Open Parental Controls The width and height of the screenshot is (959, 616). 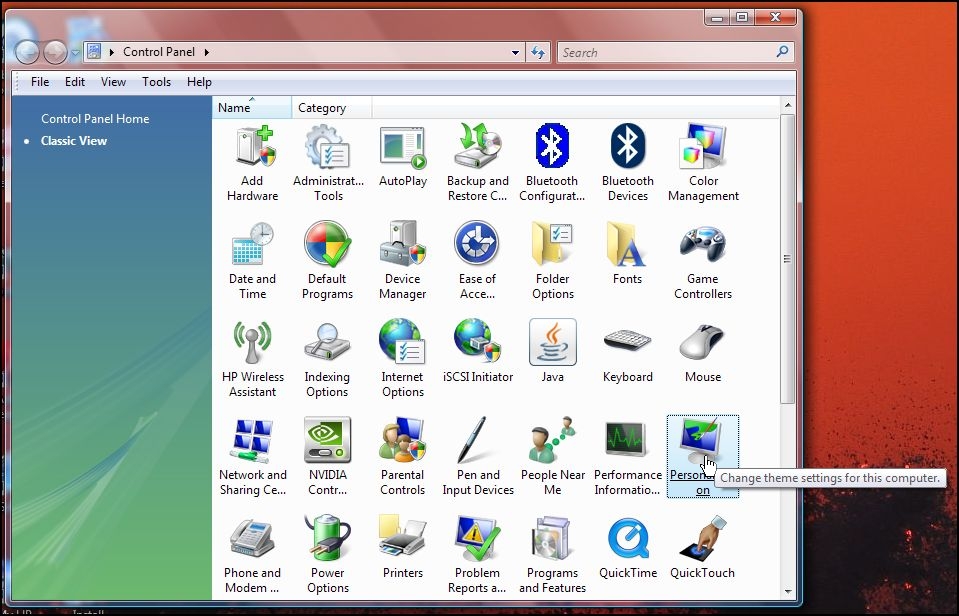(402, 457)
